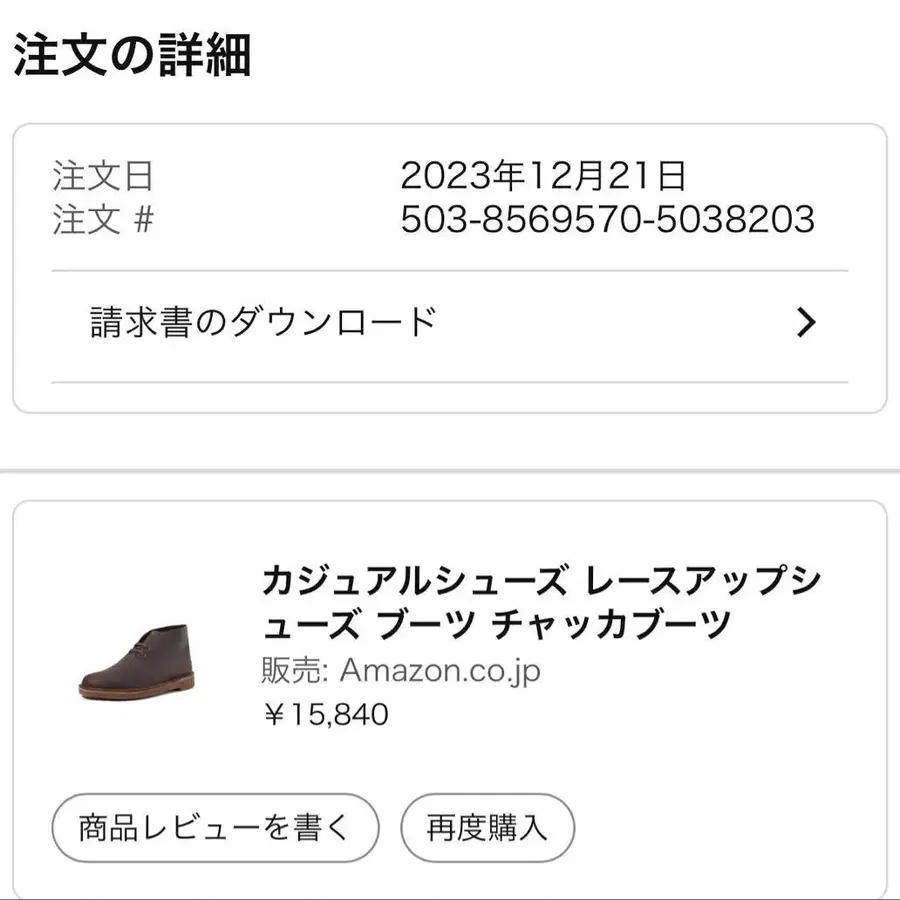The width and height of the screenshot is (900, 900).
Task: Click the 販売: seller label
Action: [295, 670]
